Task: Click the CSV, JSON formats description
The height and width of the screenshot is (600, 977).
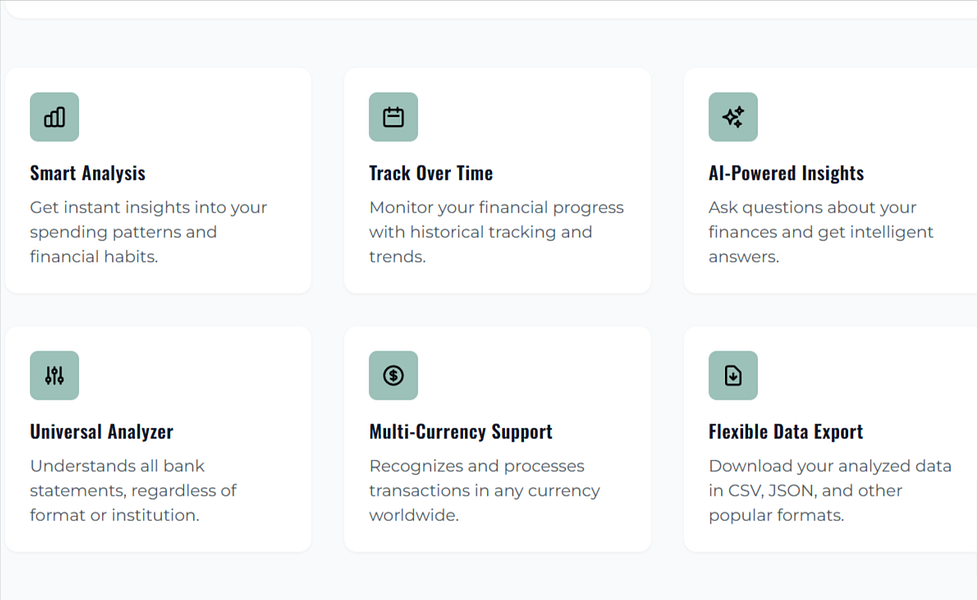Action: click(830, 490)
